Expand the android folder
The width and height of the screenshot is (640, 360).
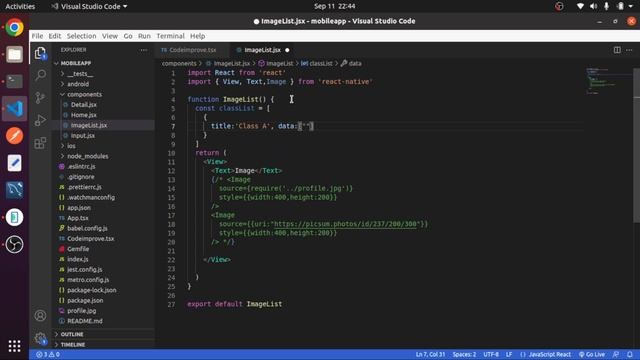coord(78,84)
